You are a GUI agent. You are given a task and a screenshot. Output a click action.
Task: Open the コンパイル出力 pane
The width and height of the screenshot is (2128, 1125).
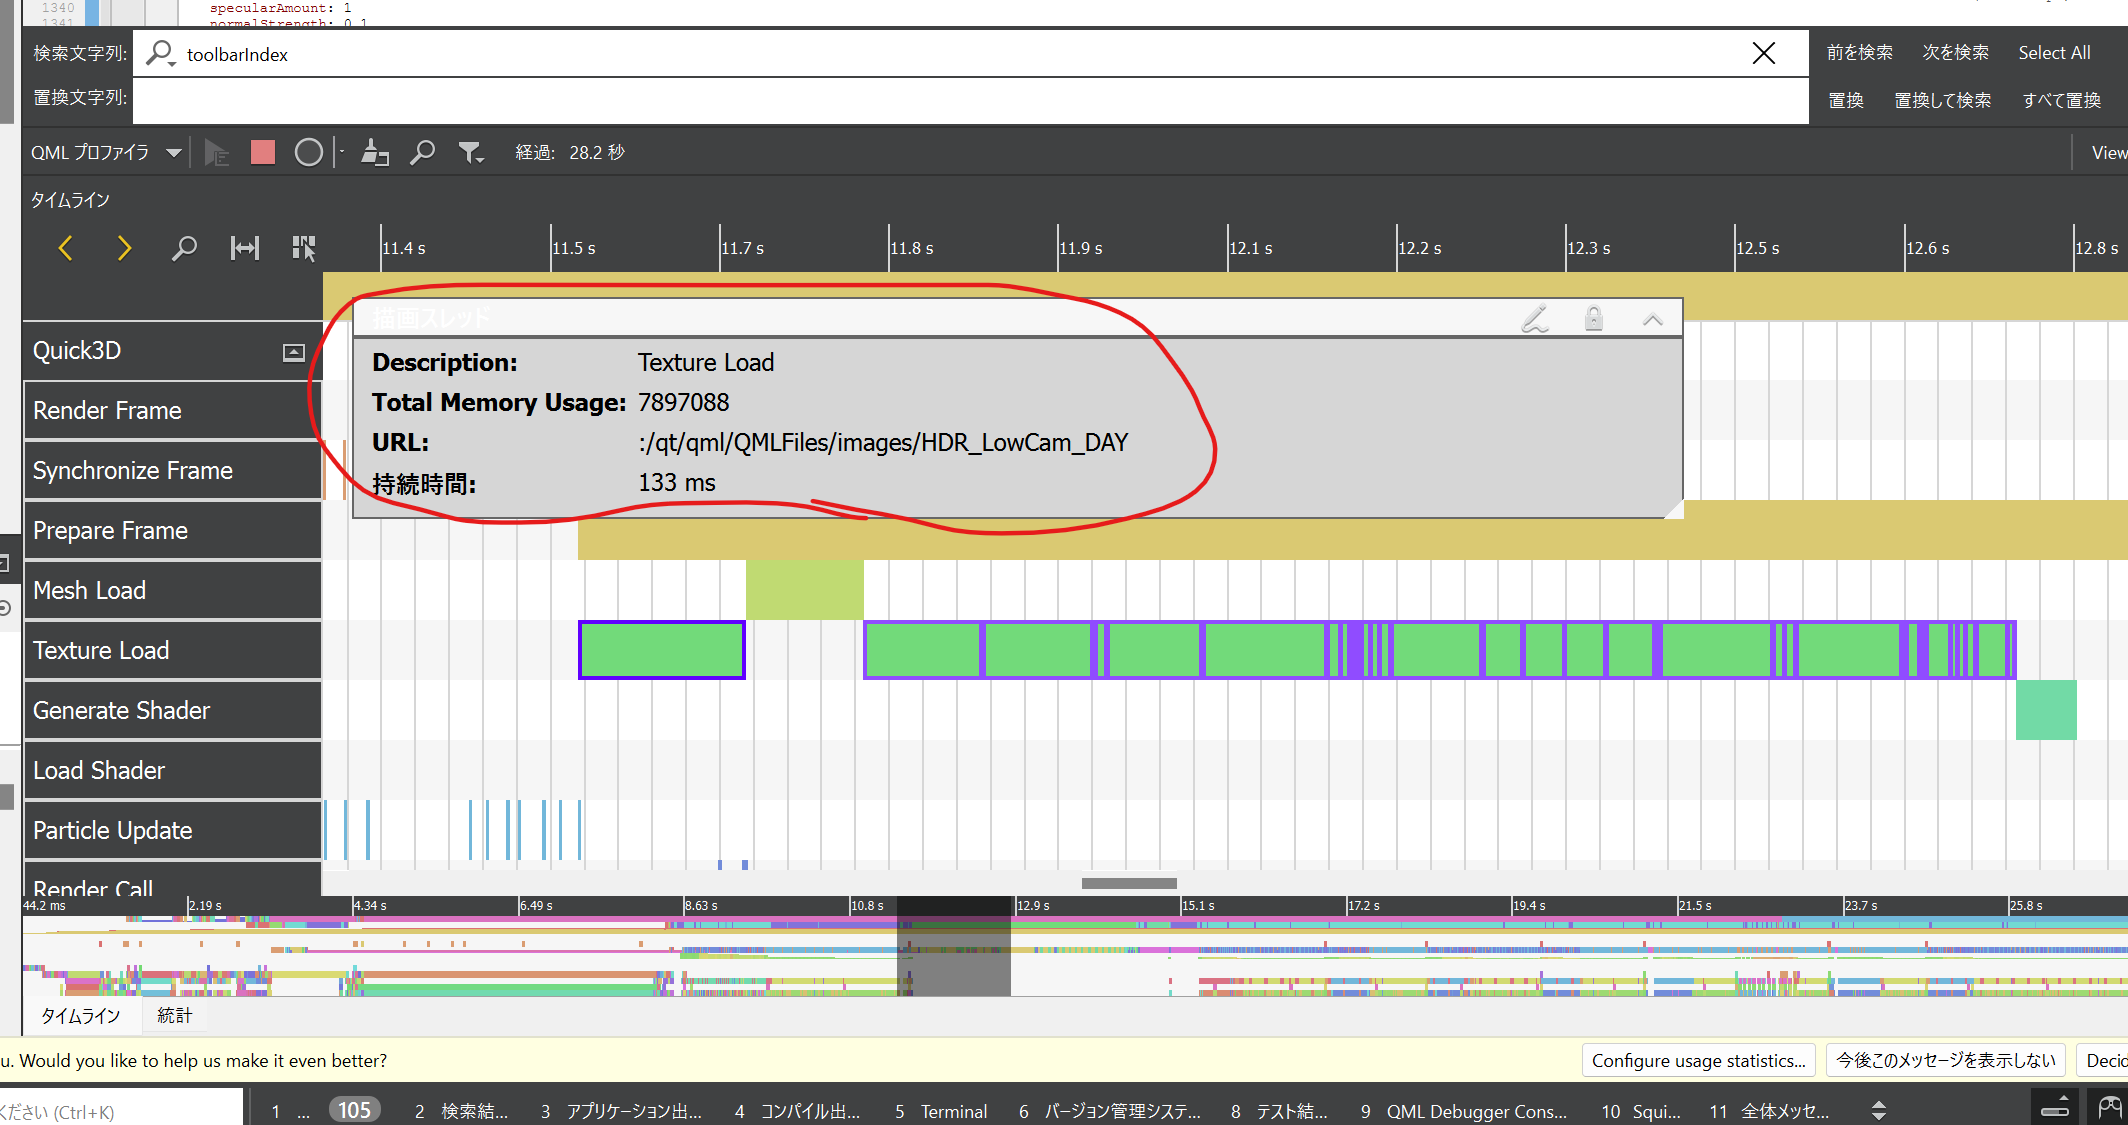pos(798,1110)
